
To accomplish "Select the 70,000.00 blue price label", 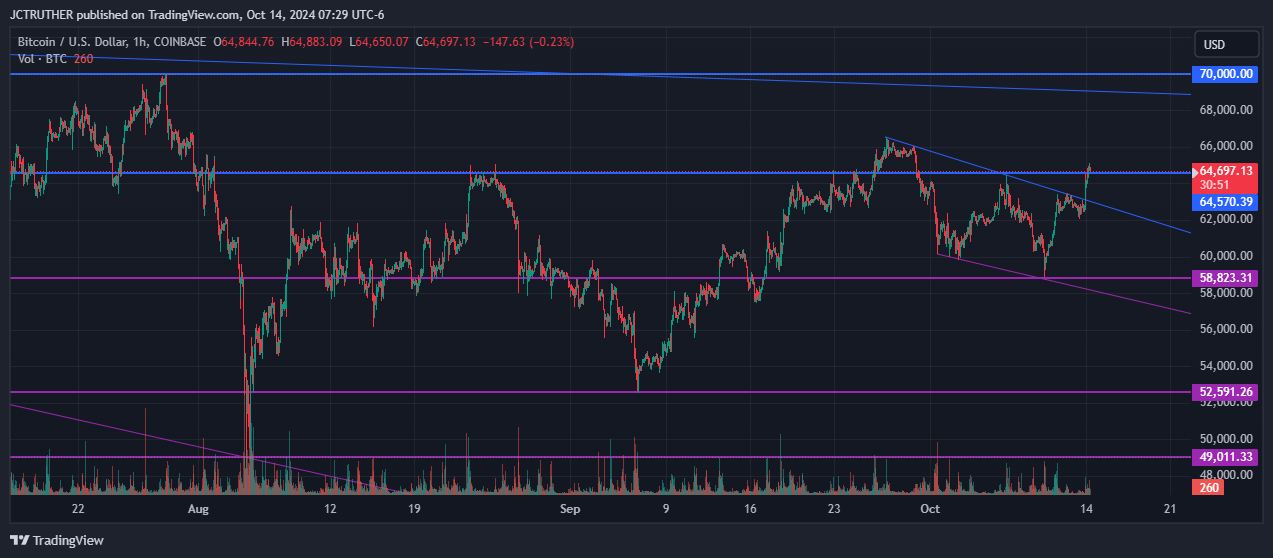I will pos(1224,74).
